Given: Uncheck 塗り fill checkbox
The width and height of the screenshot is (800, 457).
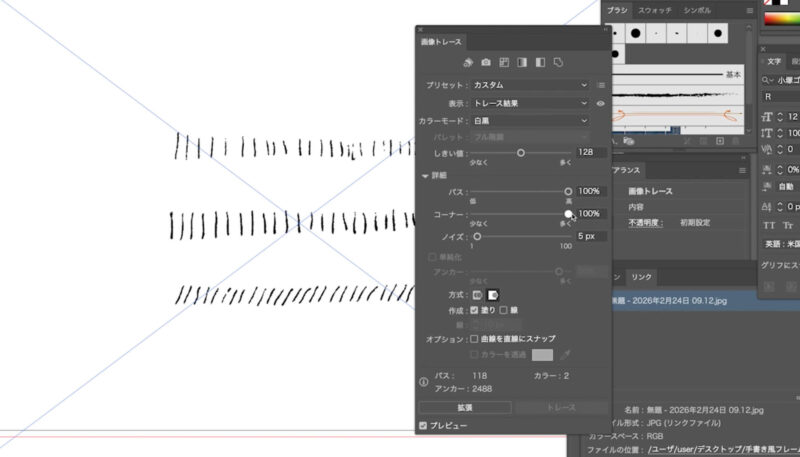Looking at the screenshot, I should tap(474, 310).
